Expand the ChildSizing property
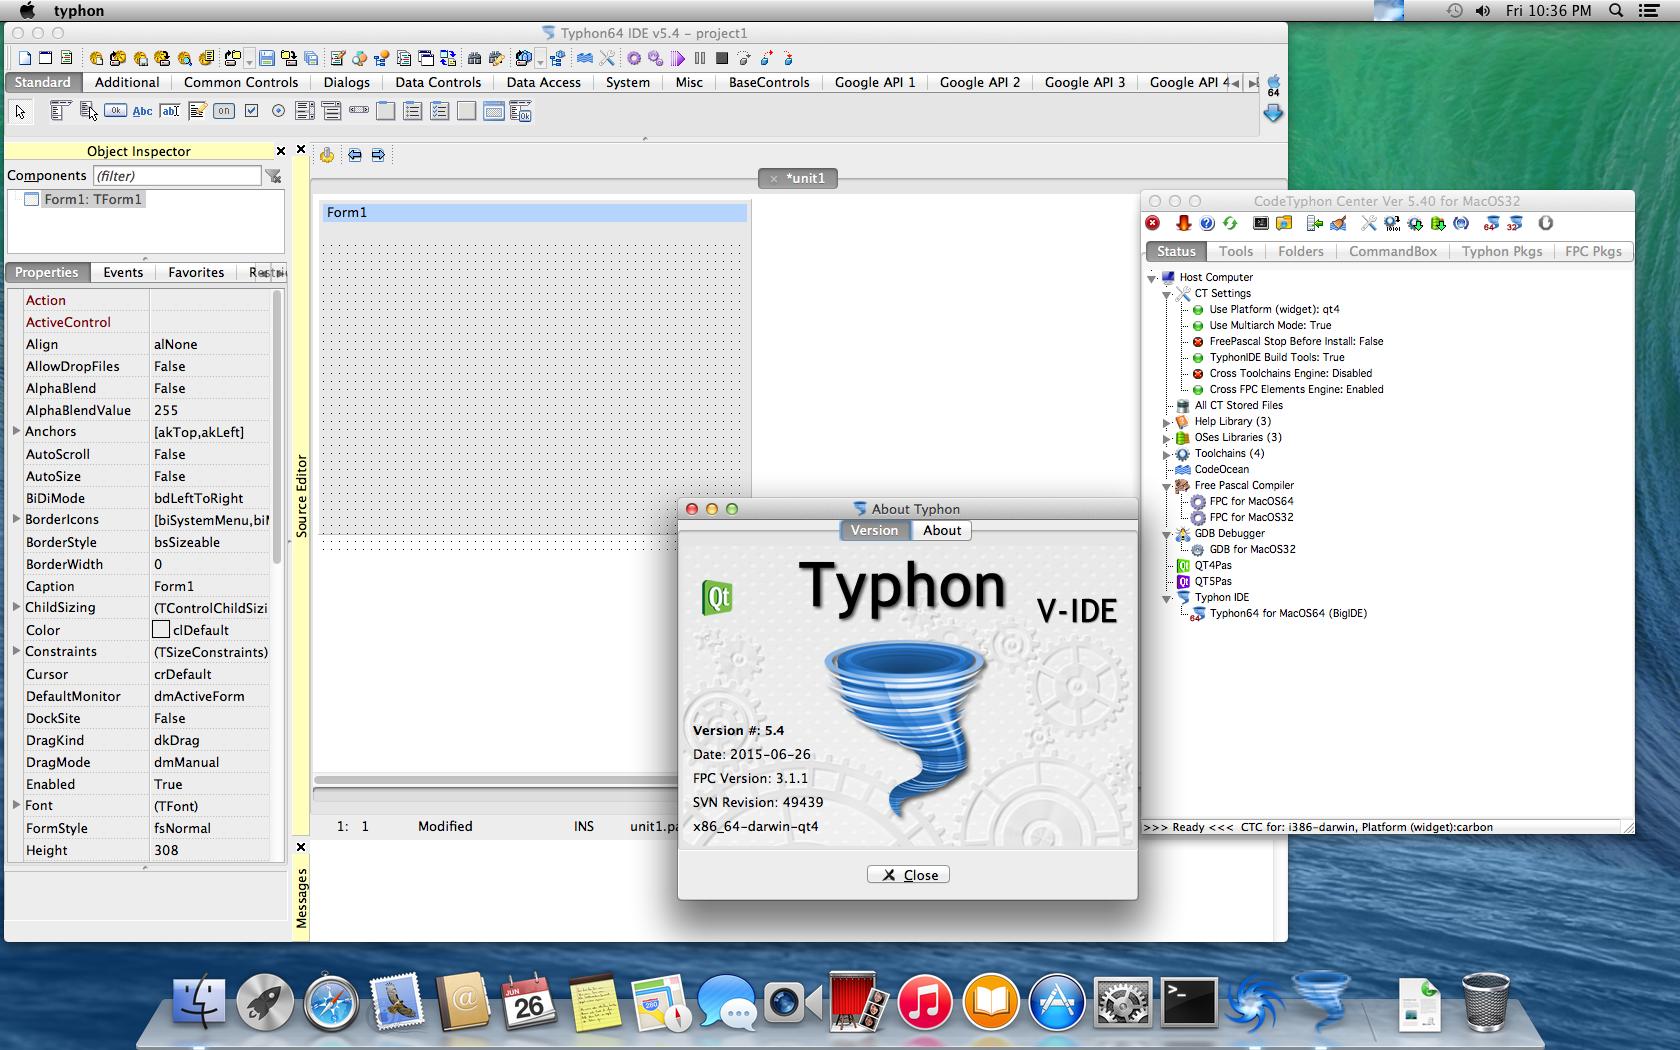This screenshot has width=1680, height=1050. pyautogui.click(x=16, y=607)
